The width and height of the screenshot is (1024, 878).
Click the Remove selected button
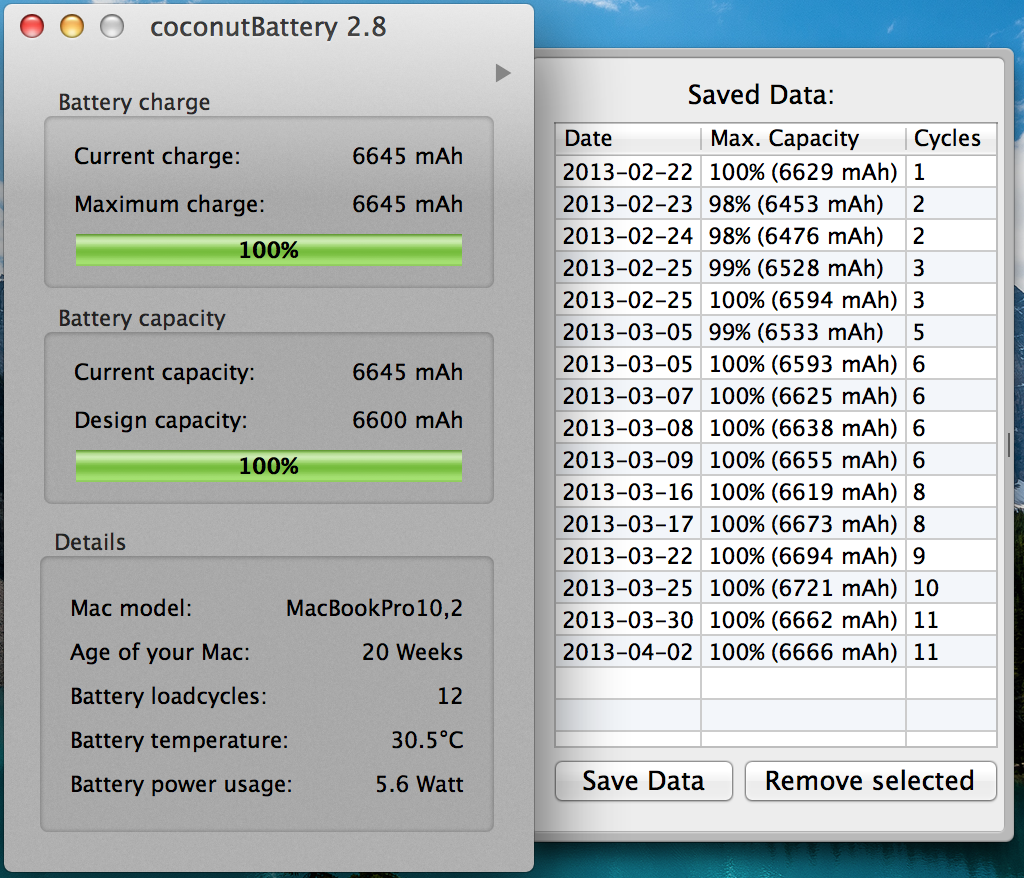(870, 781)
